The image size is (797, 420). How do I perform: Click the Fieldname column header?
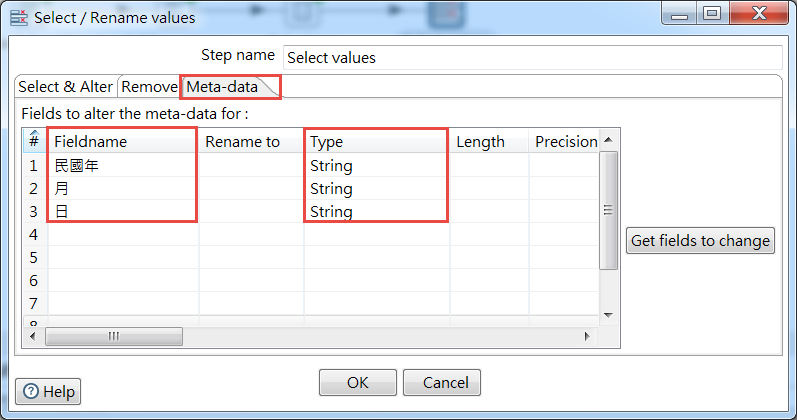point(122,142)
